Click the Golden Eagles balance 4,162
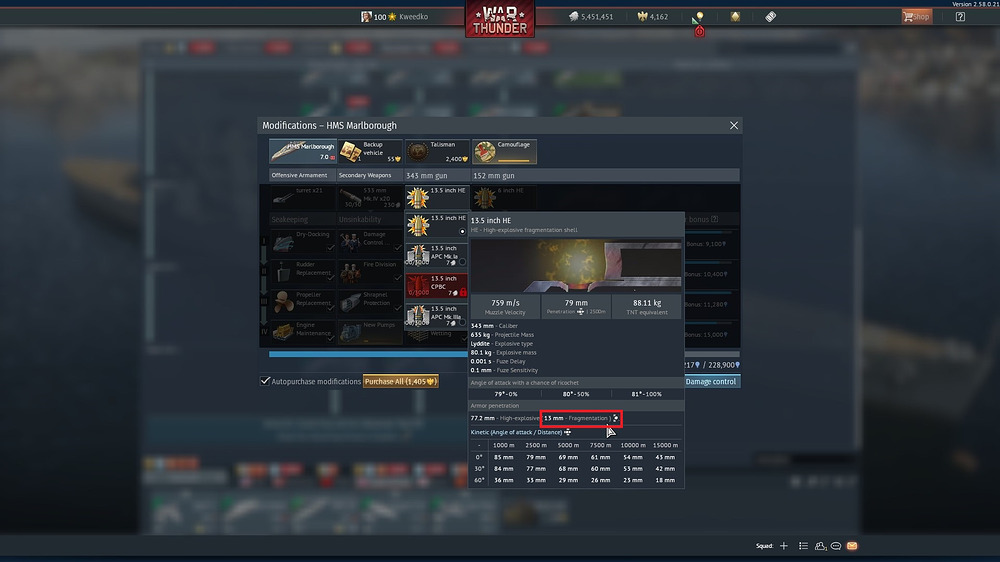Screen dimensions: 1000x562 (x=652, y=17)
